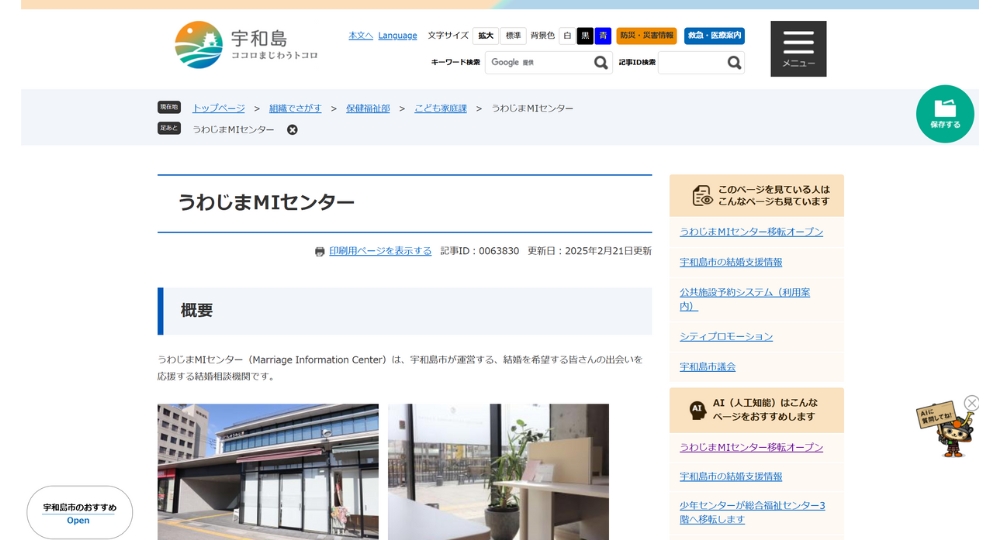Open うわじまMIセンター移転オープン link under AI recommendations
This screenshot has width=1000, height=540.
[x=751, y=447]
